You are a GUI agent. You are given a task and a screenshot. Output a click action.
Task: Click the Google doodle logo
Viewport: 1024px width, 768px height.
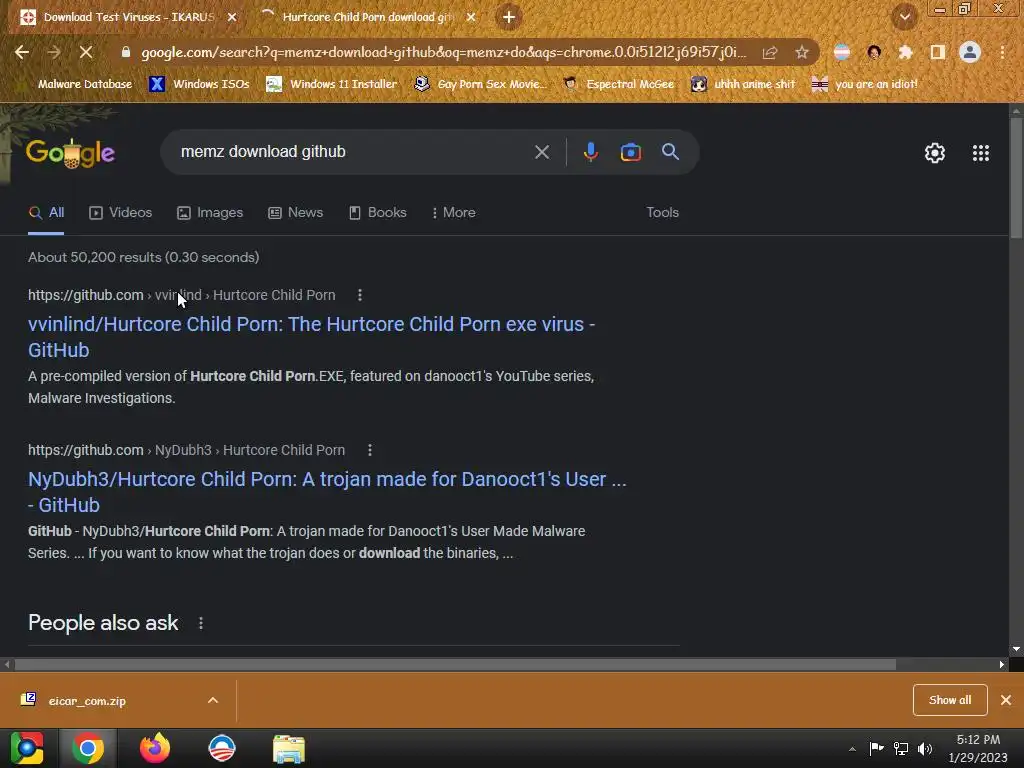(71, 153)
